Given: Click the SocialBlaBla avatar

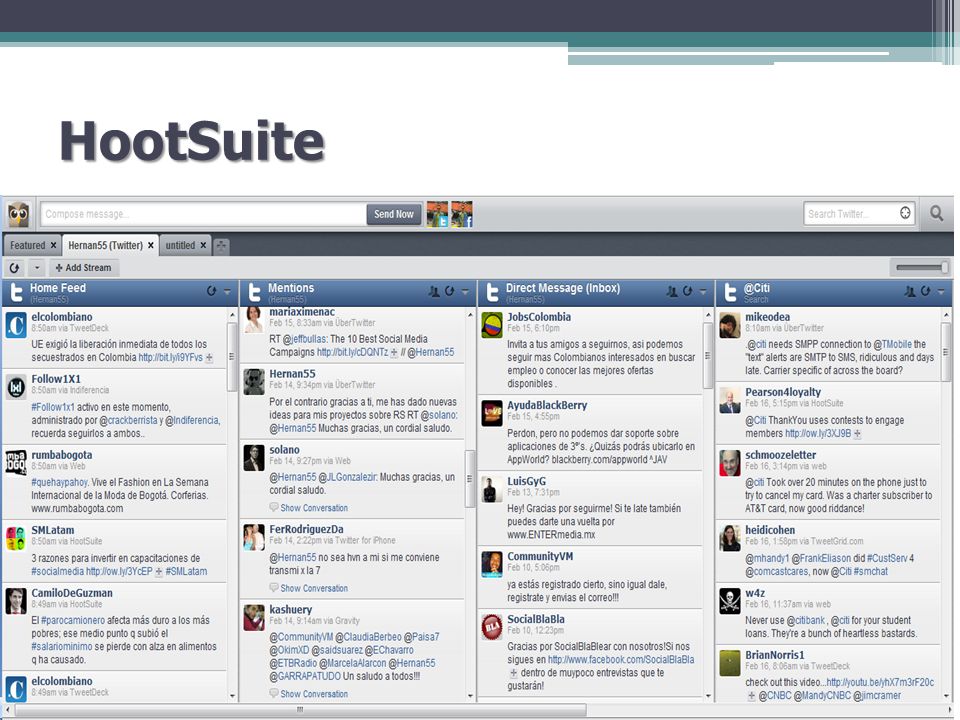Looking at the screenshot, I should click(x=492, y=628).
